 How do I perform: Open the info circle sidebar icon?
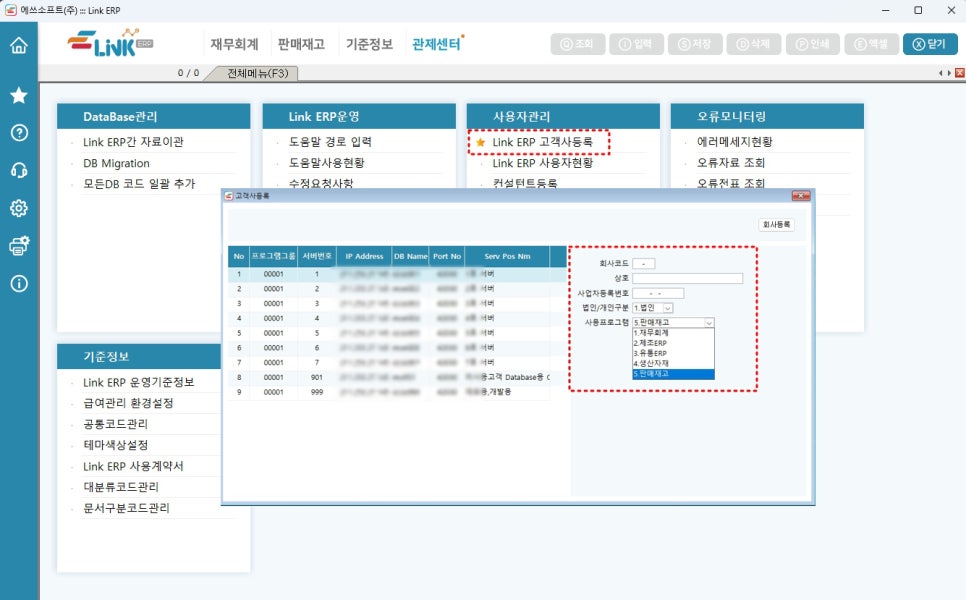coord(19,283)
